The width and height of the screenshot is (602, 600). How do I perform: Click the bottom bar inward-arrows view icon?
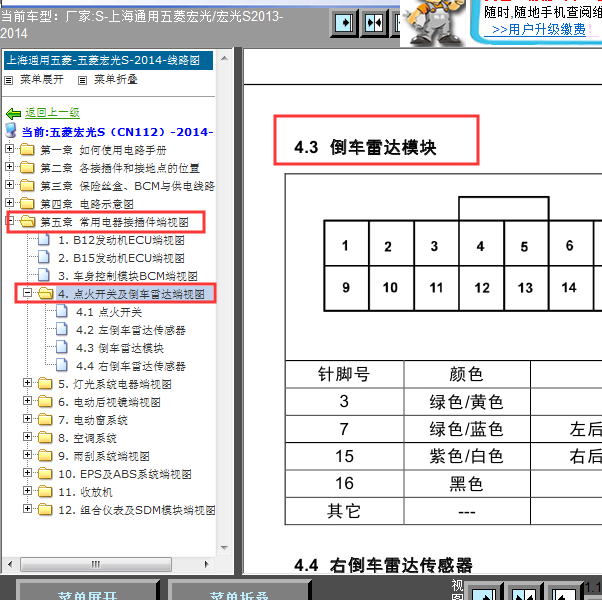click(x=523, y=593)
